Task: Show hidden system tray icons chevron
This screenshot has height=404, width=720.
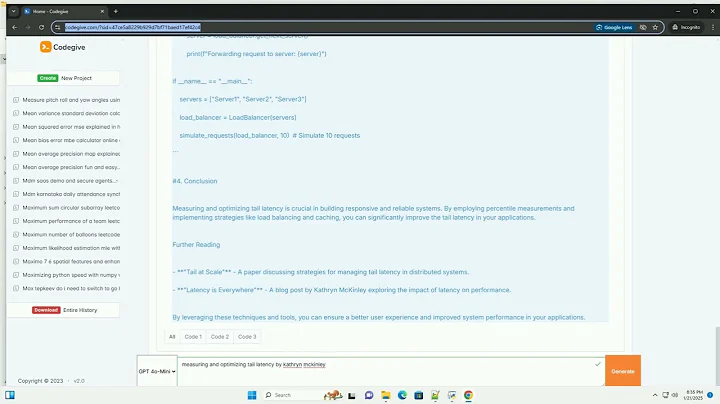Action: pyautogui.click(x=655, y=395)
